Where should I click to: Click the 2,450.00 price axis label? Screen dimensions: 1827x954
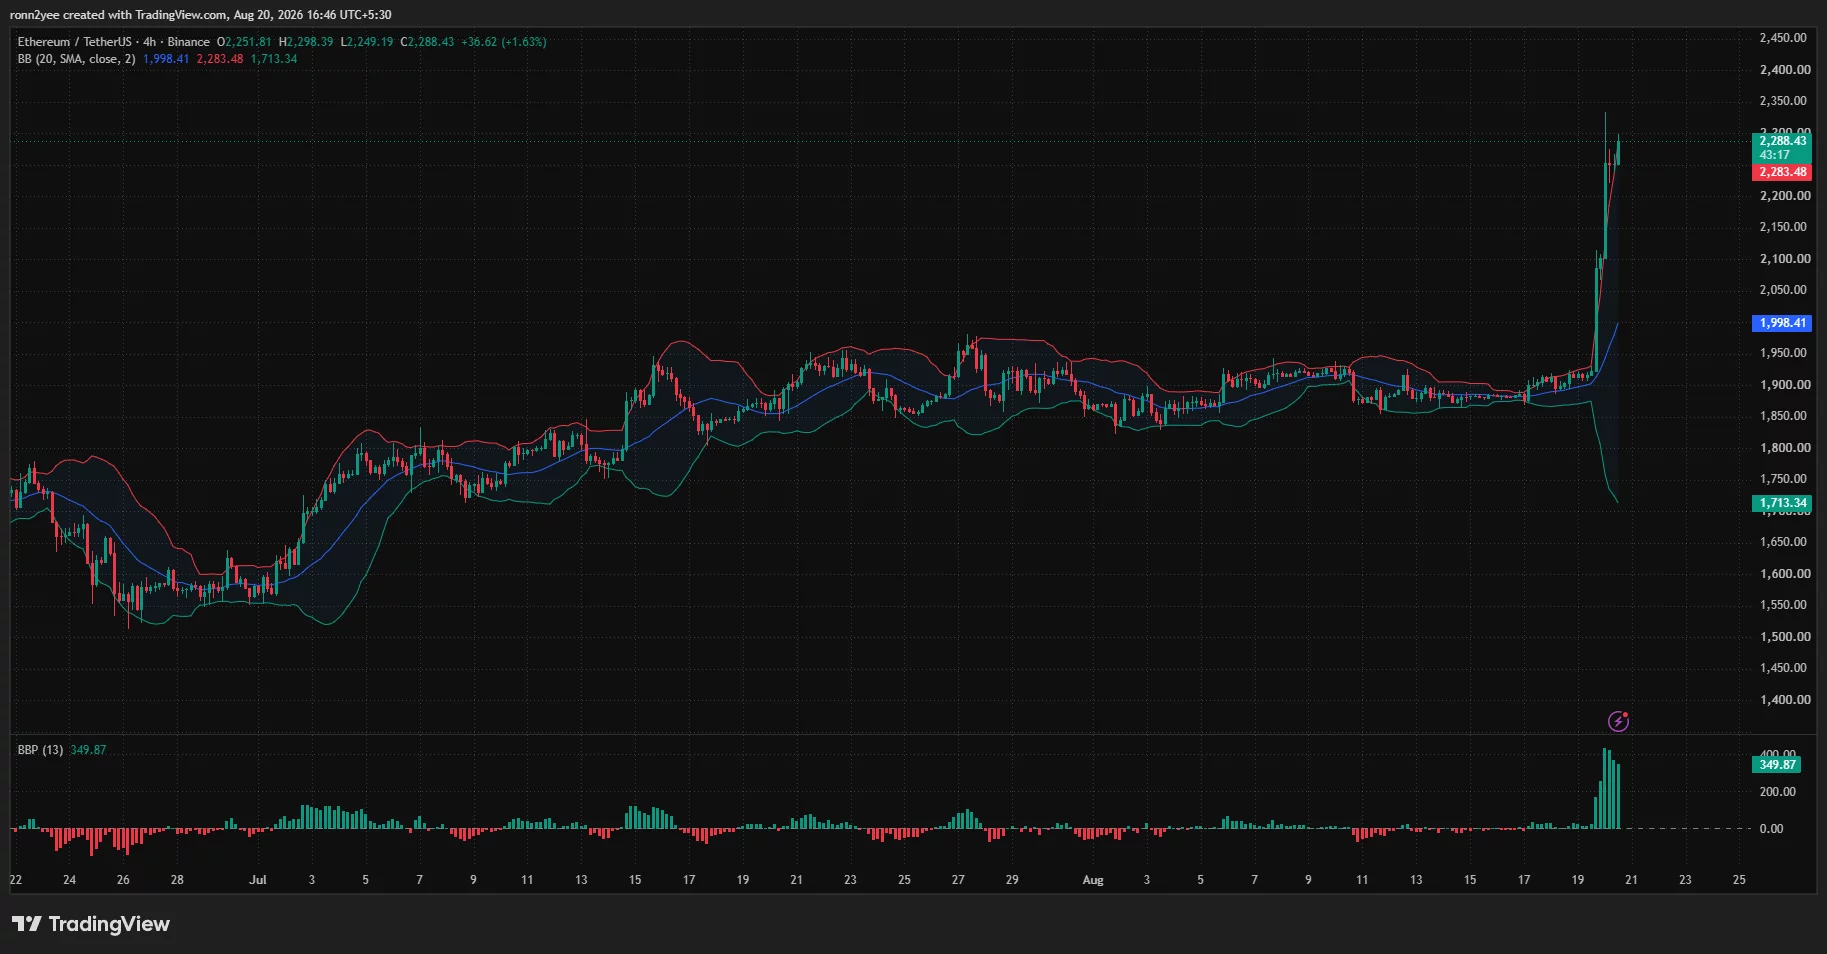1785,38
